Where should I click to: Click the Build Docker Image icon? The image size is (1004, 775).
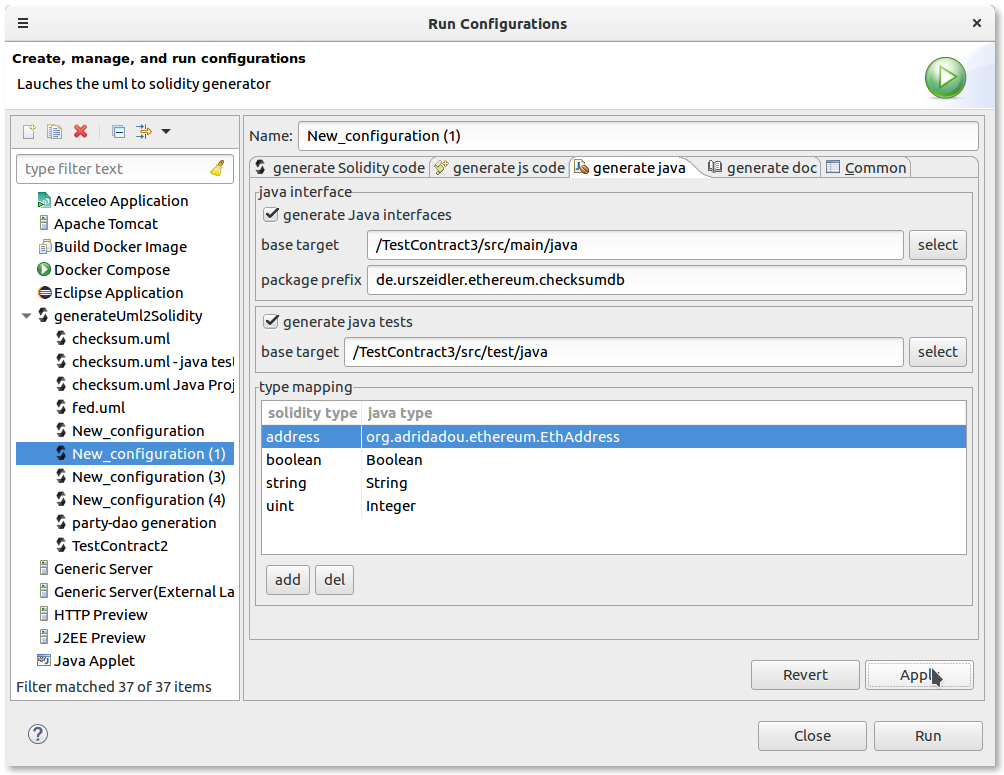[x=44, y=247]
